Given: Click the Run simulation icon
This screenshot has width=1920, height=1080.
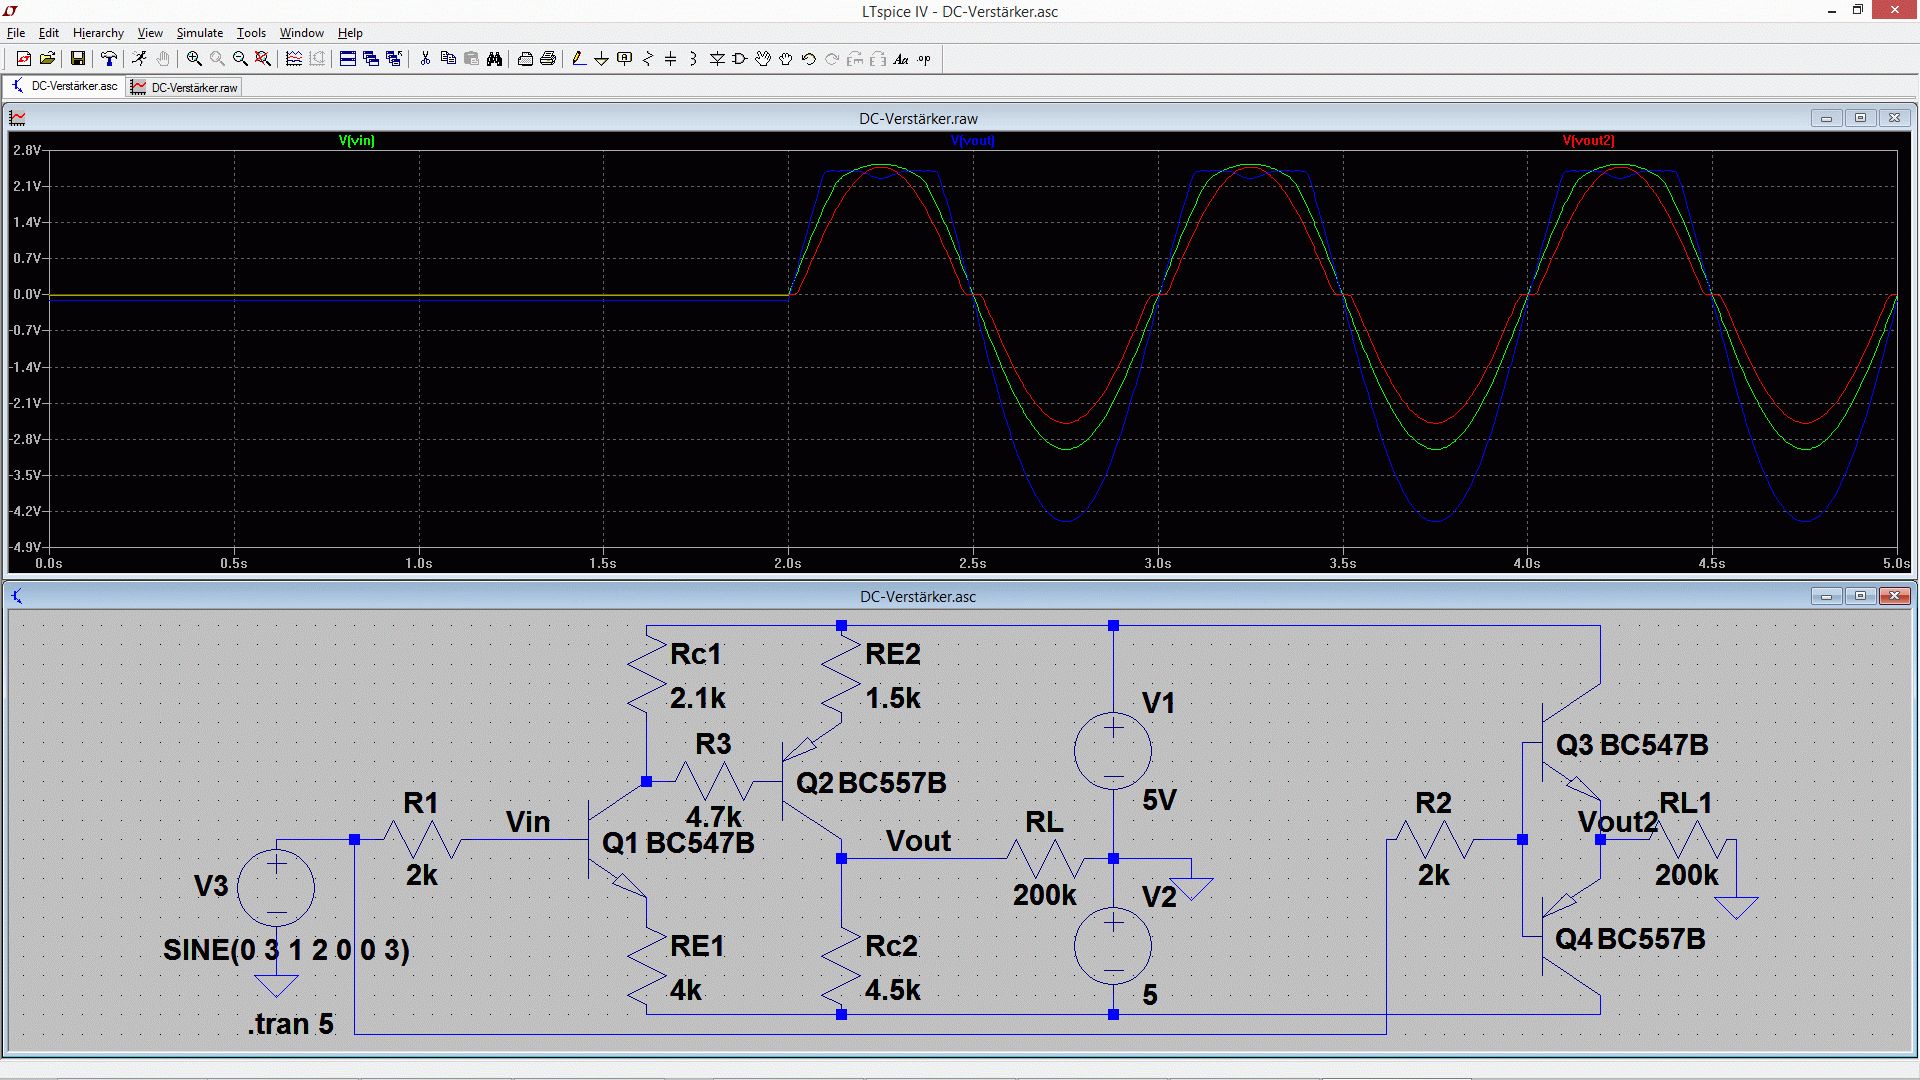Looking at the screenshot, I should click(139, 59).
